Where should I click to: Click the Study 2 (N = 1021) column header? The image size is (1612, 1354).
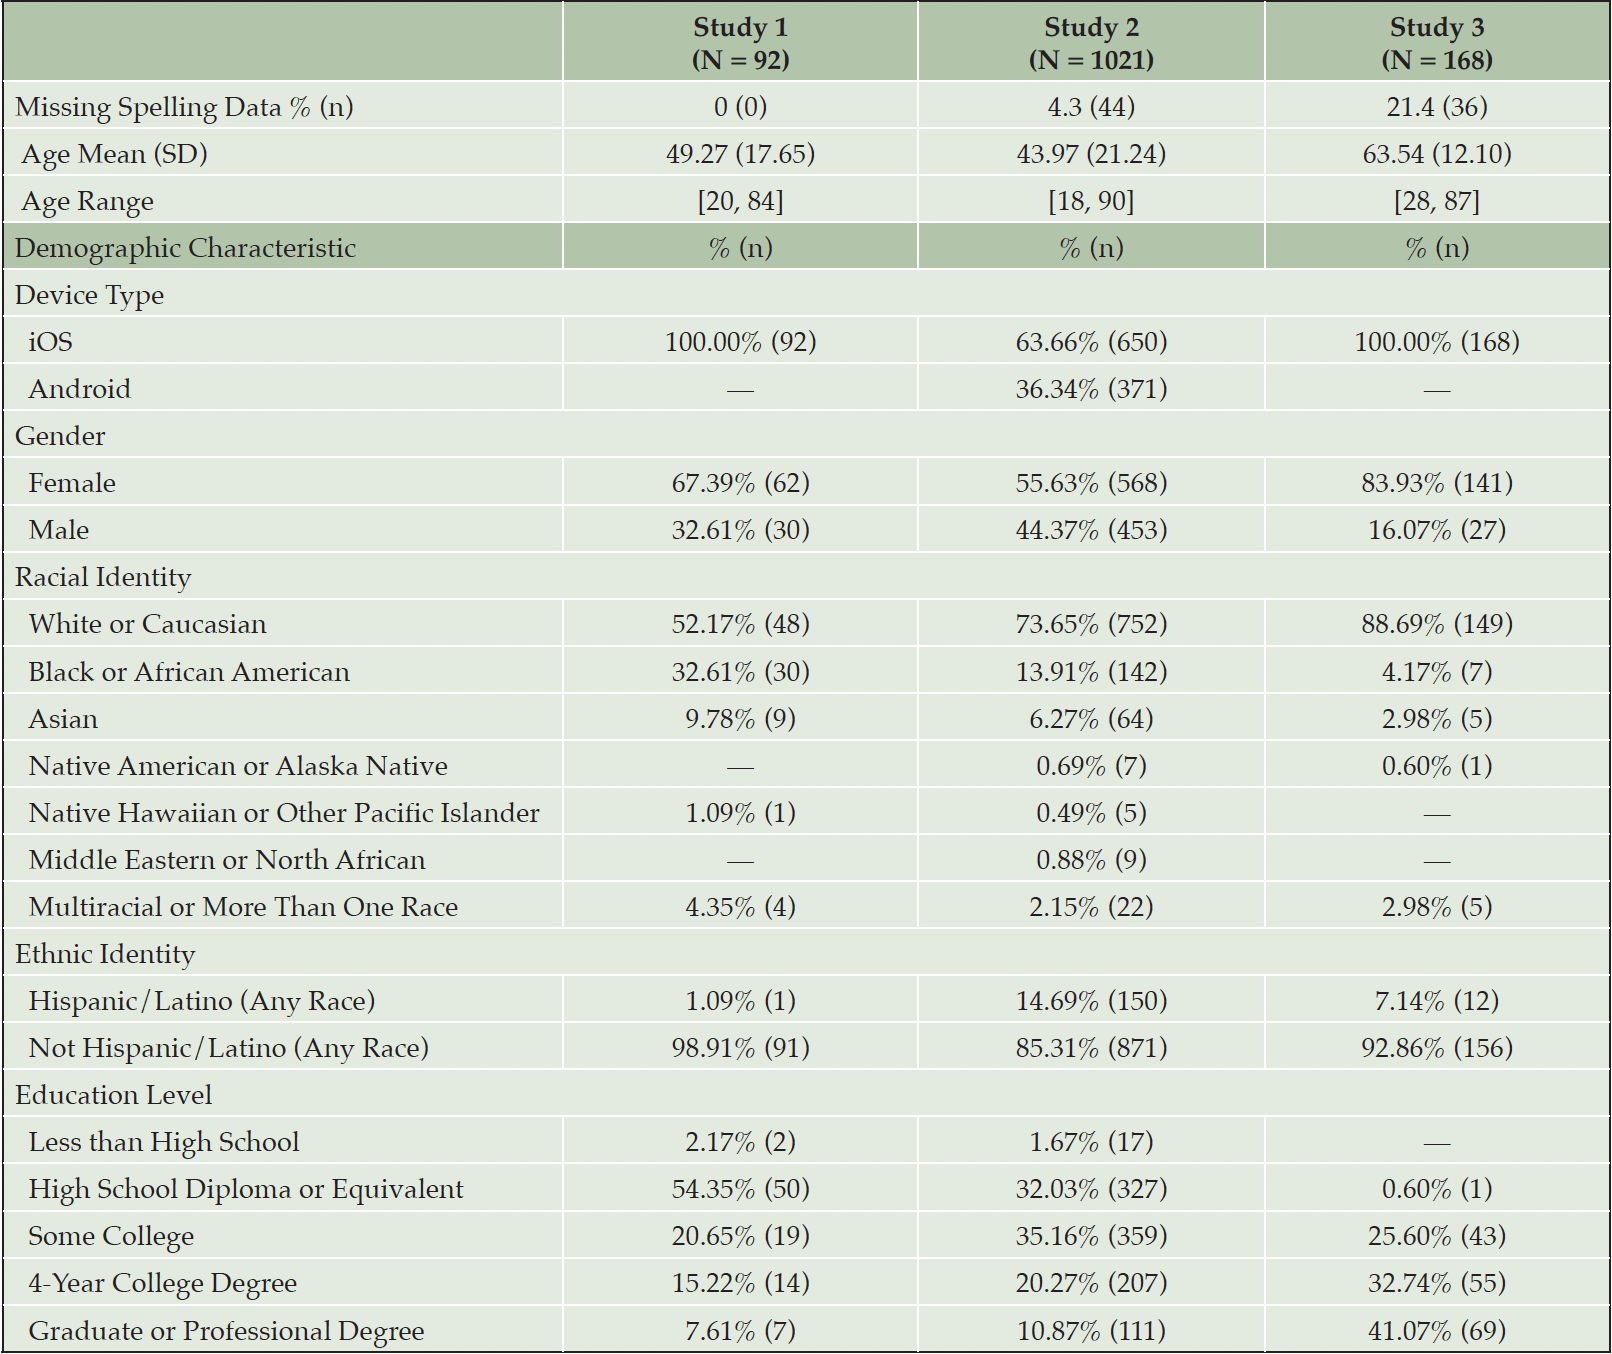pyautogui.click(x=1091, y=43)
